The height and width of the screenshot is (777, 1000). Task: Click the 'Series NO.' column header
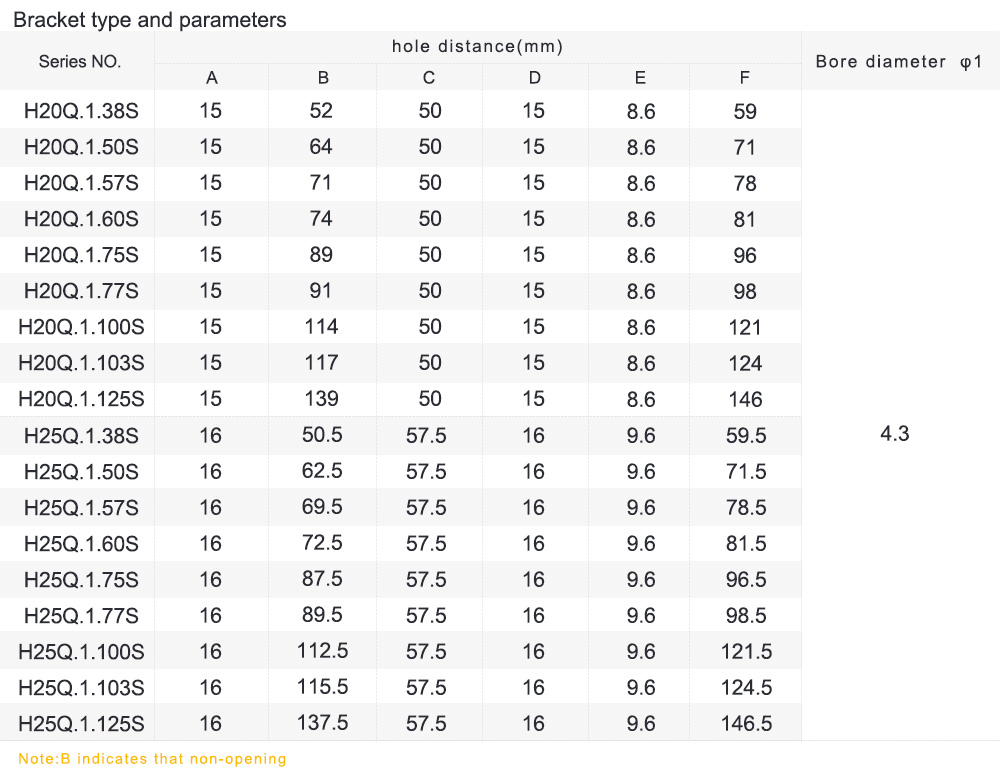pos(80,61)
